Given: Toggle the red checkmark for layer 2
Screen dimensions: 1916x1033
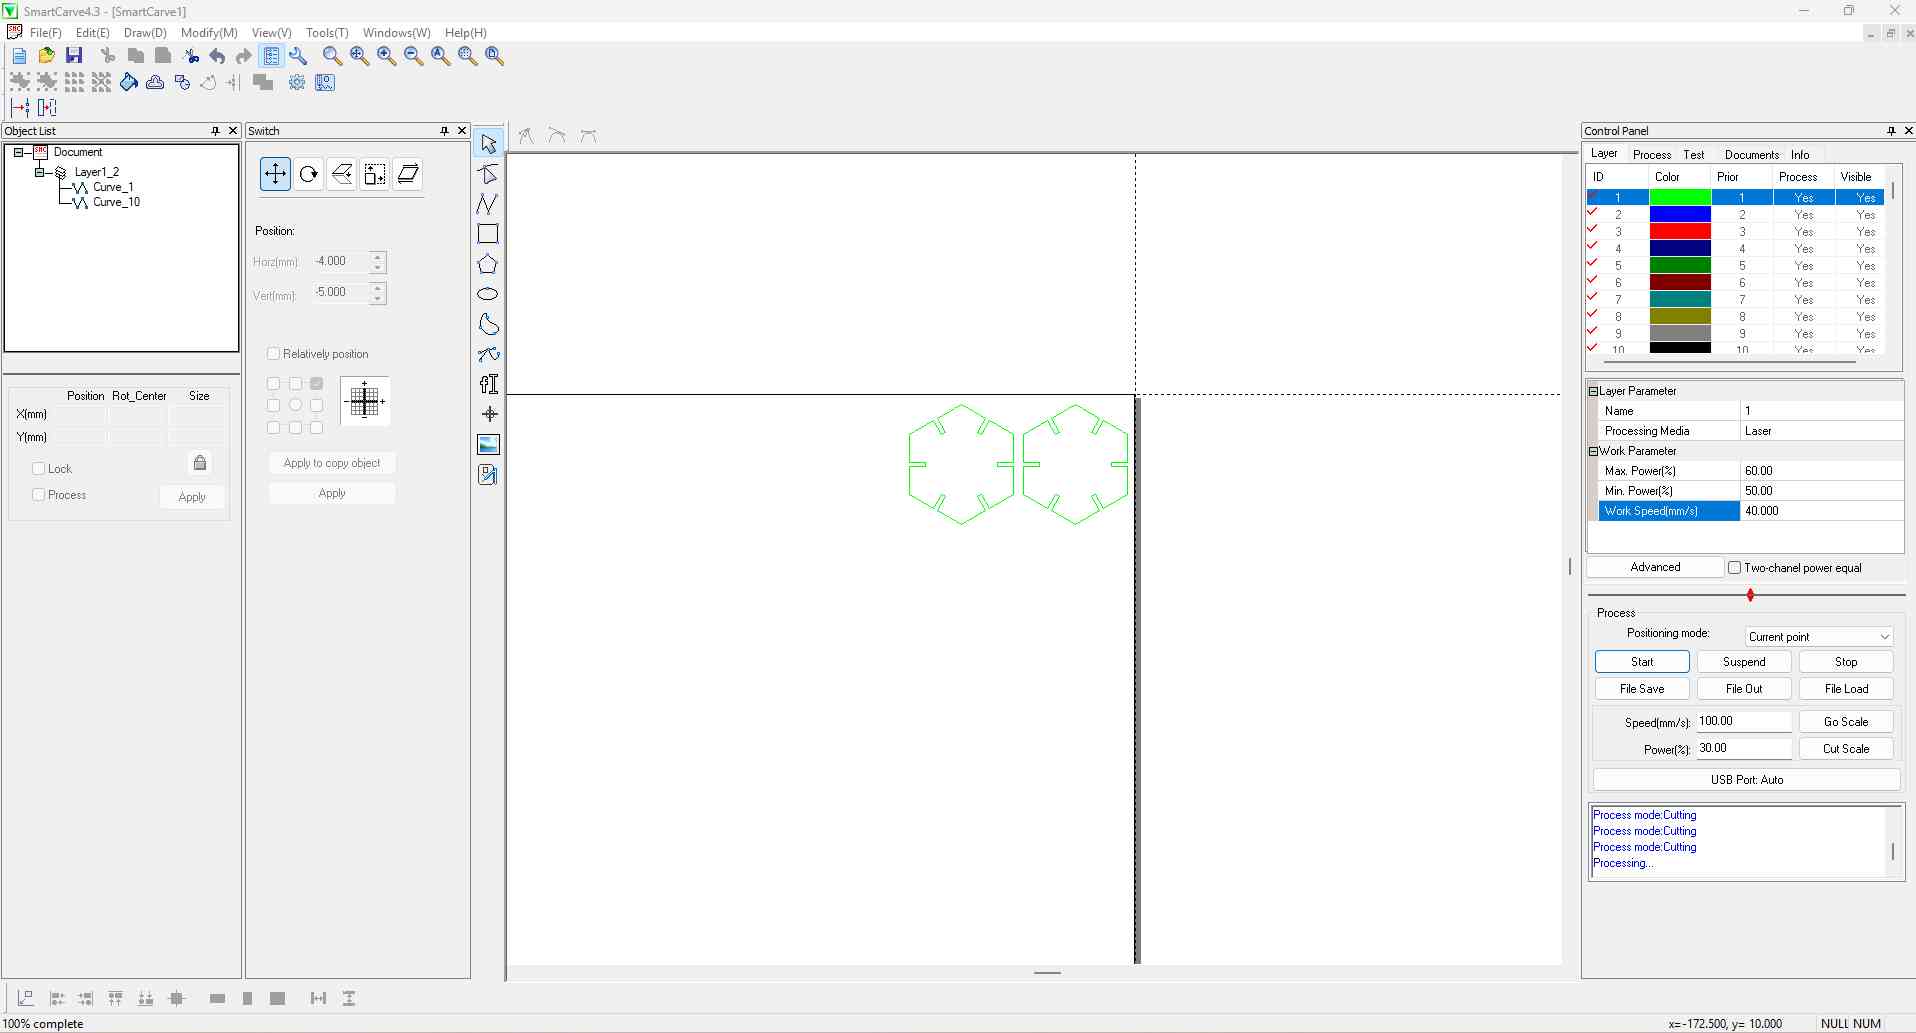Looking at the screenshot, I should click(1592, 214).
